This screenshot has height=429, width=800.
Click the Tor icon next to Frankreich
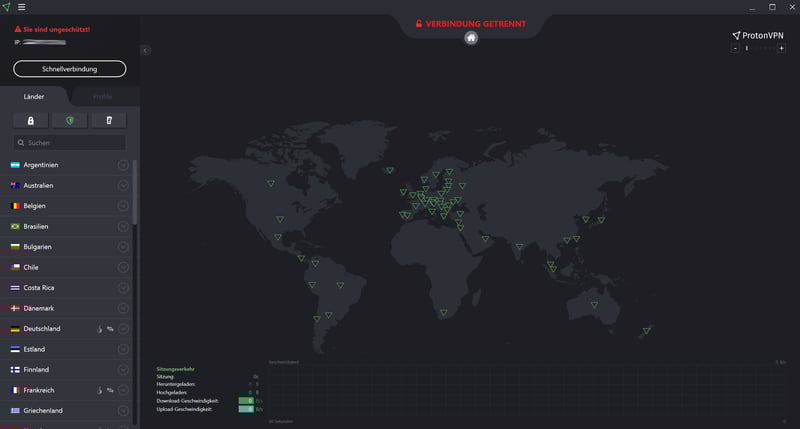point(99,390)
